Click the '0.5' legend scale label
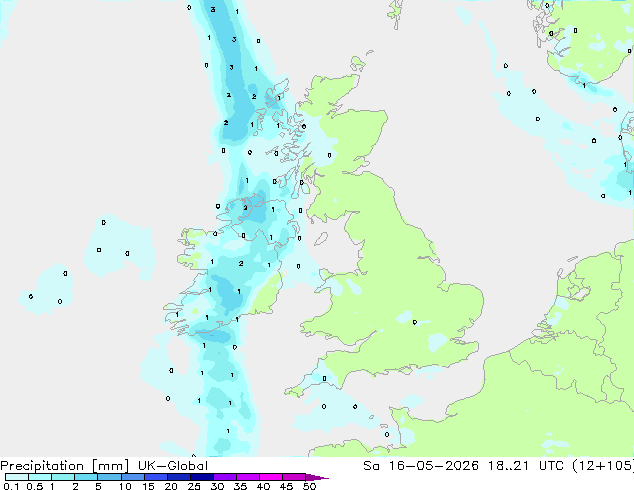This screenshot has height=490, width=634. (34, 486)
